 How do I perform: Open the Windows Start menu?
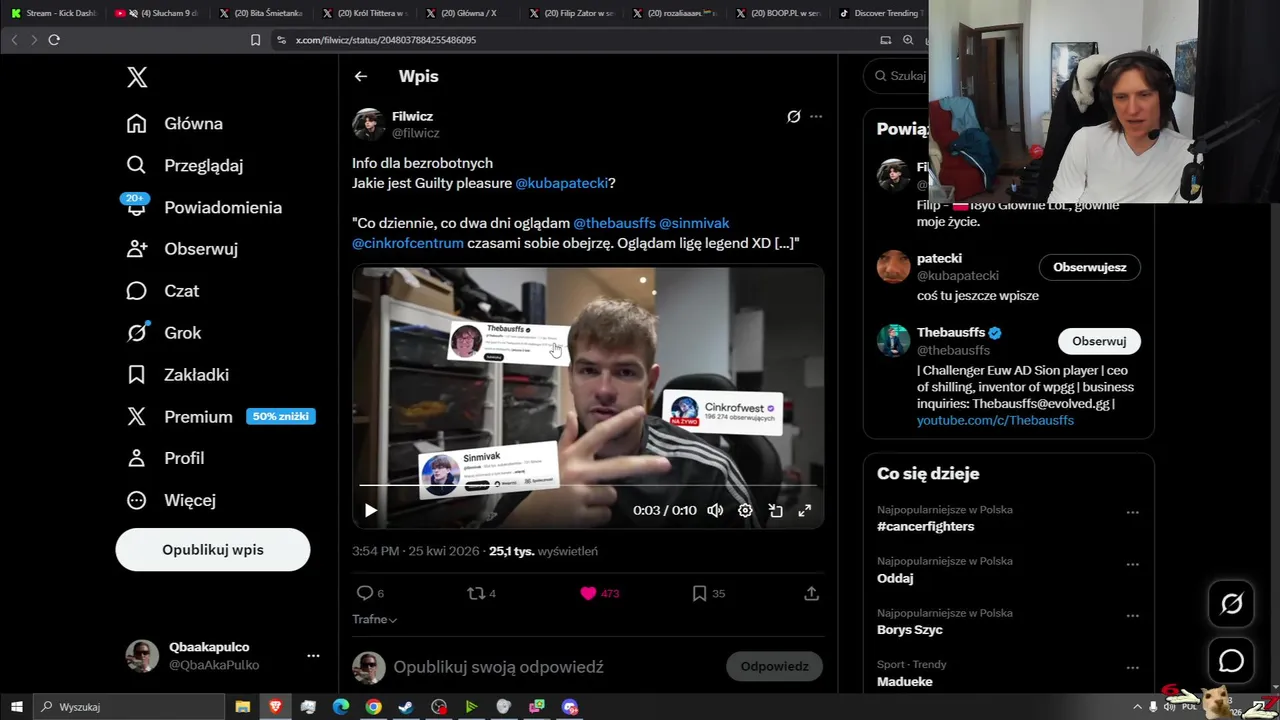pyautogui.click(x=16, y=707)
